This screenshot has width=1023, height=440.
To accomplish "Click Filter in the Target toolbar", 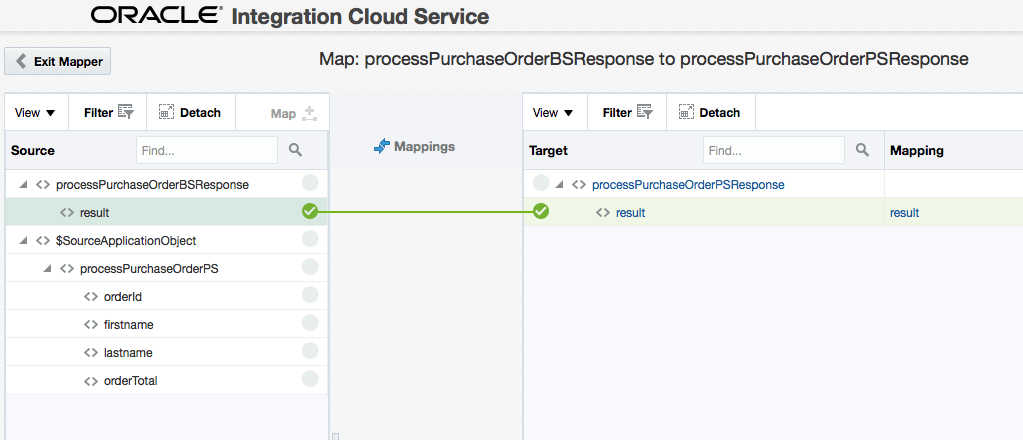I will [627, 113].
